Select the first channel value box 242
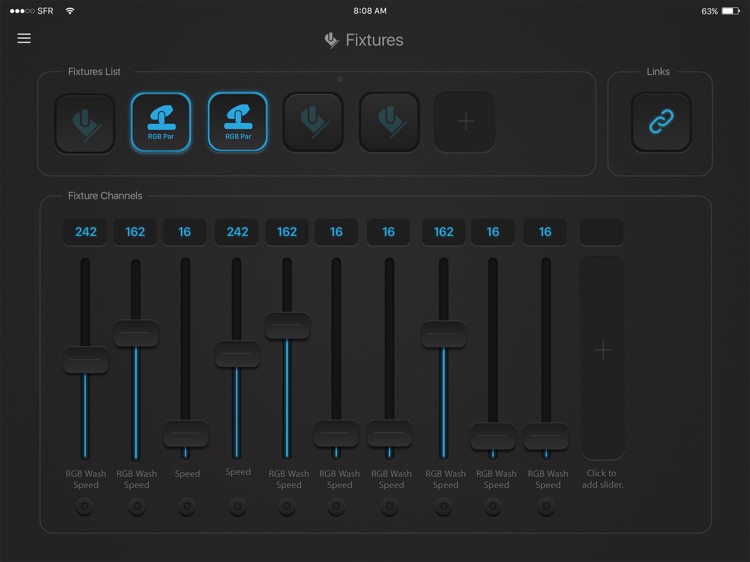The width and height of the screenshot is (750, 562). tap(85, 232)
